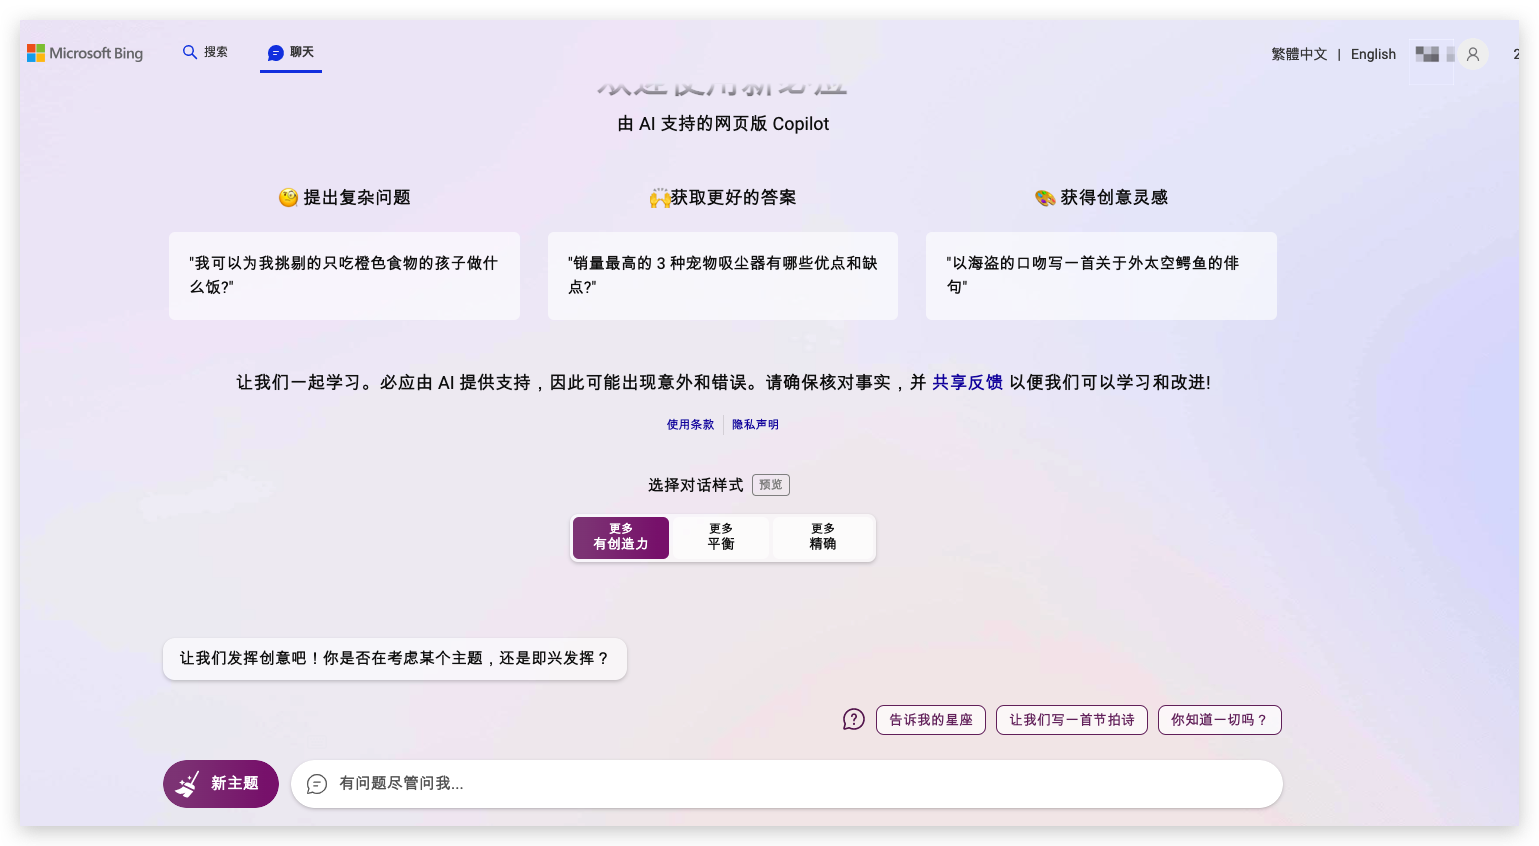The height and width of the screenshot is (846, 1539).
Task: Pick the 让我们写一首节拍诗 suggestion chip
Action: tap(1072, 720)
